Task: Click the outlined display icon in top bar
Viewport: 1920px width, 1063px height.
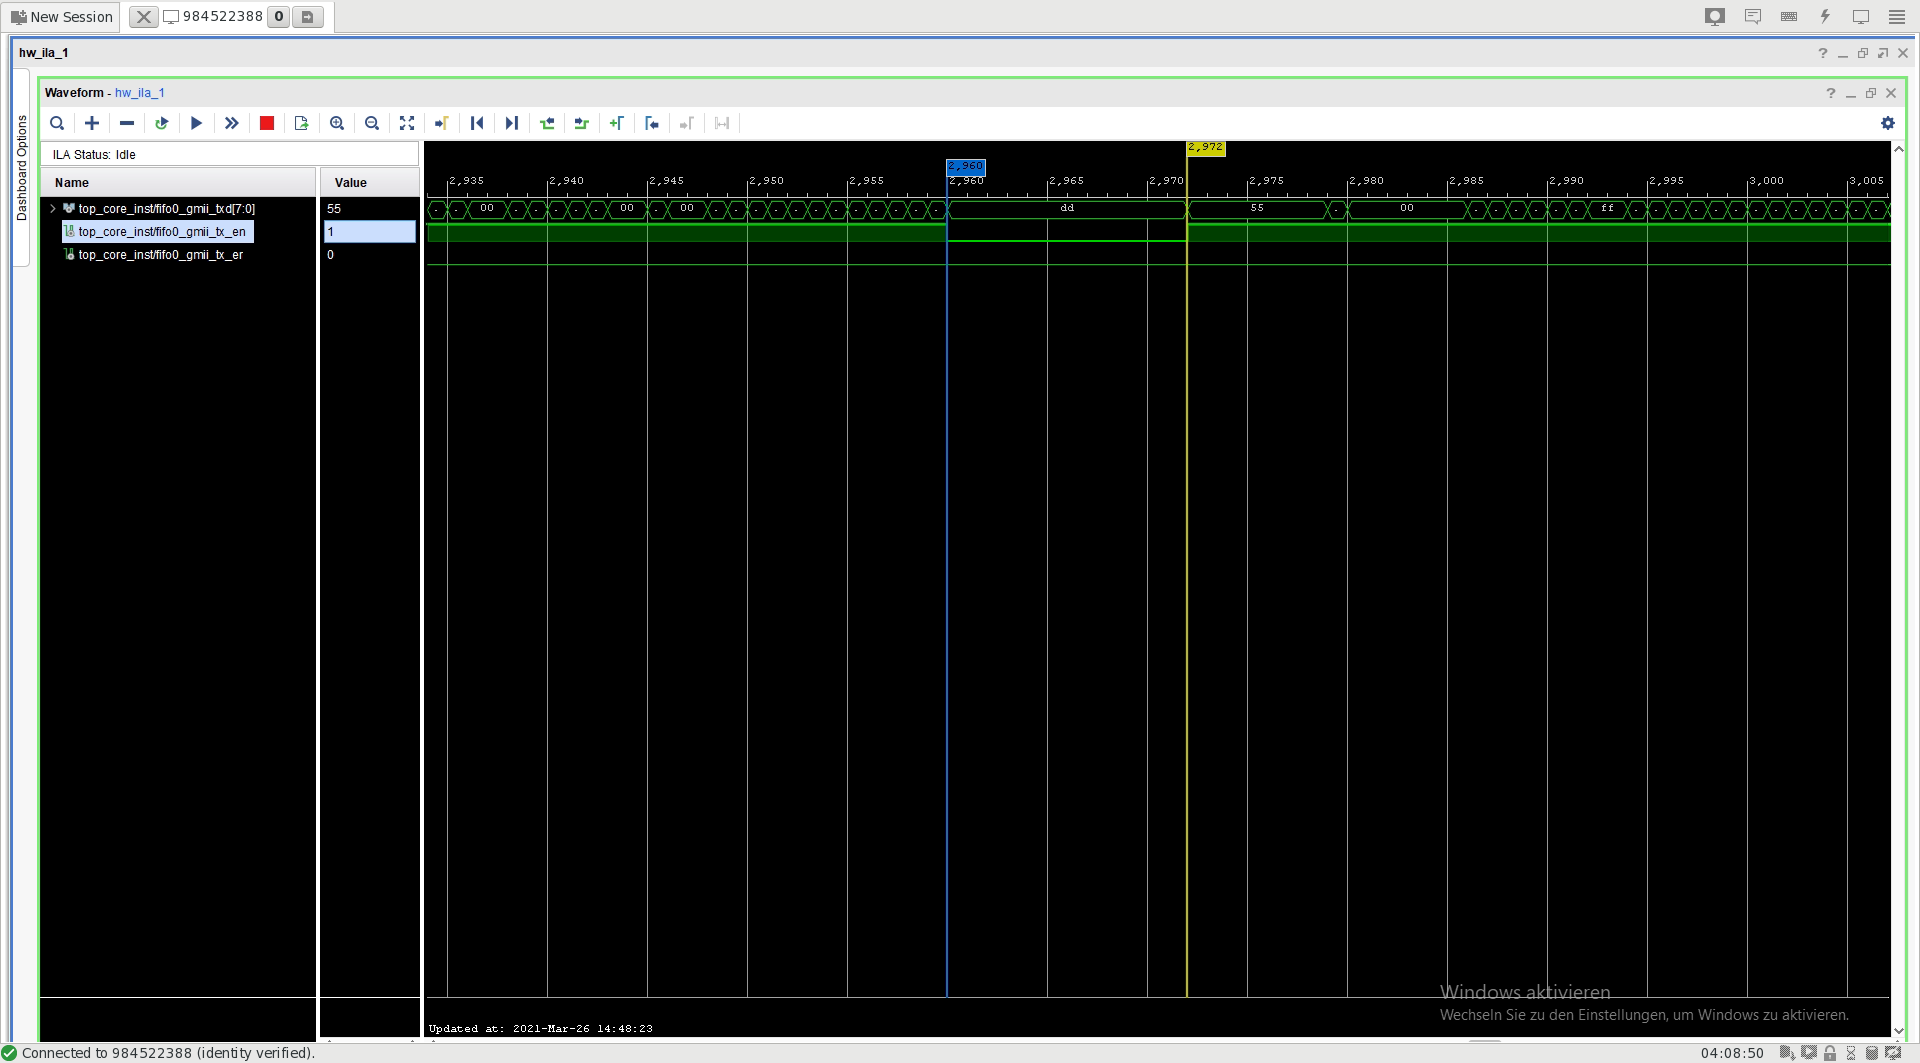Action: click(1861, 17)
